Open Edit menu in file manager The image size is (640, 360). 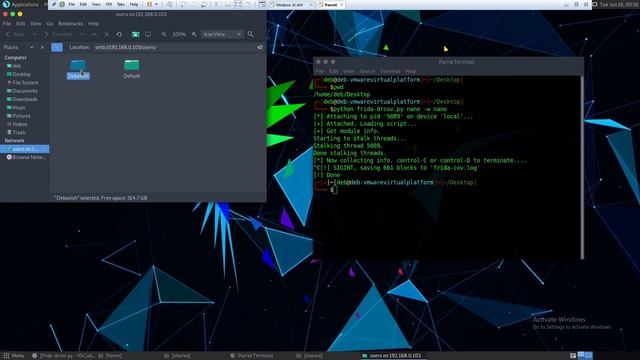[x=20, y=24]
